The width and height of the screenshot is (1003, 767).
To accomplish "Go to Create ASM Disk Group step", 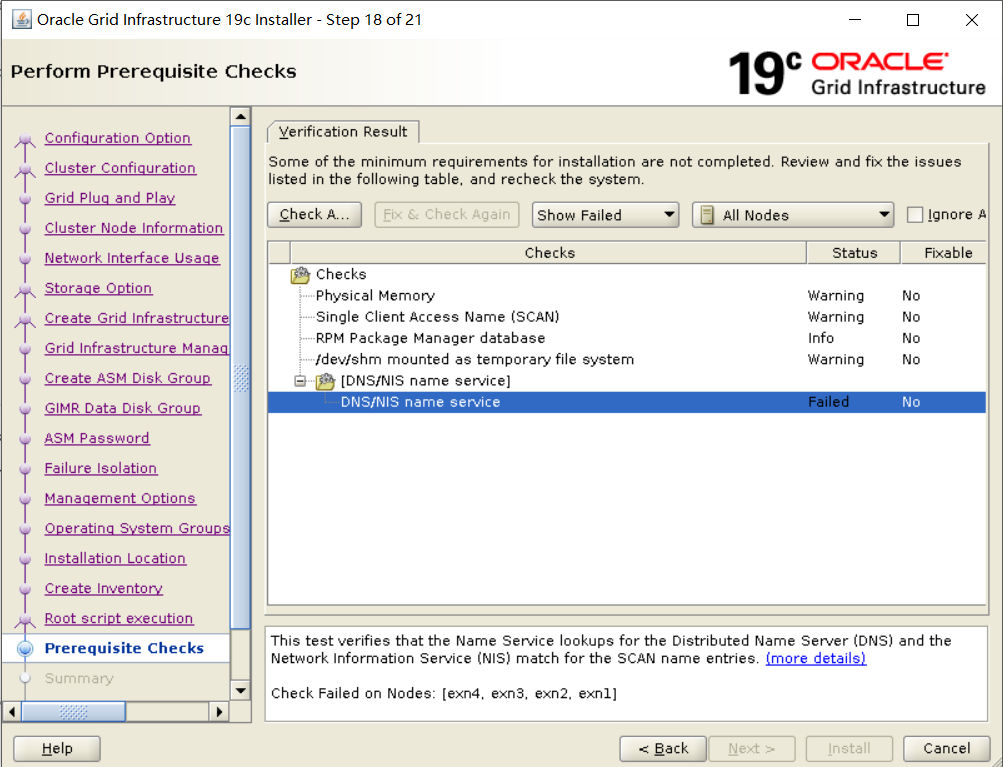I will coord(128,379).
